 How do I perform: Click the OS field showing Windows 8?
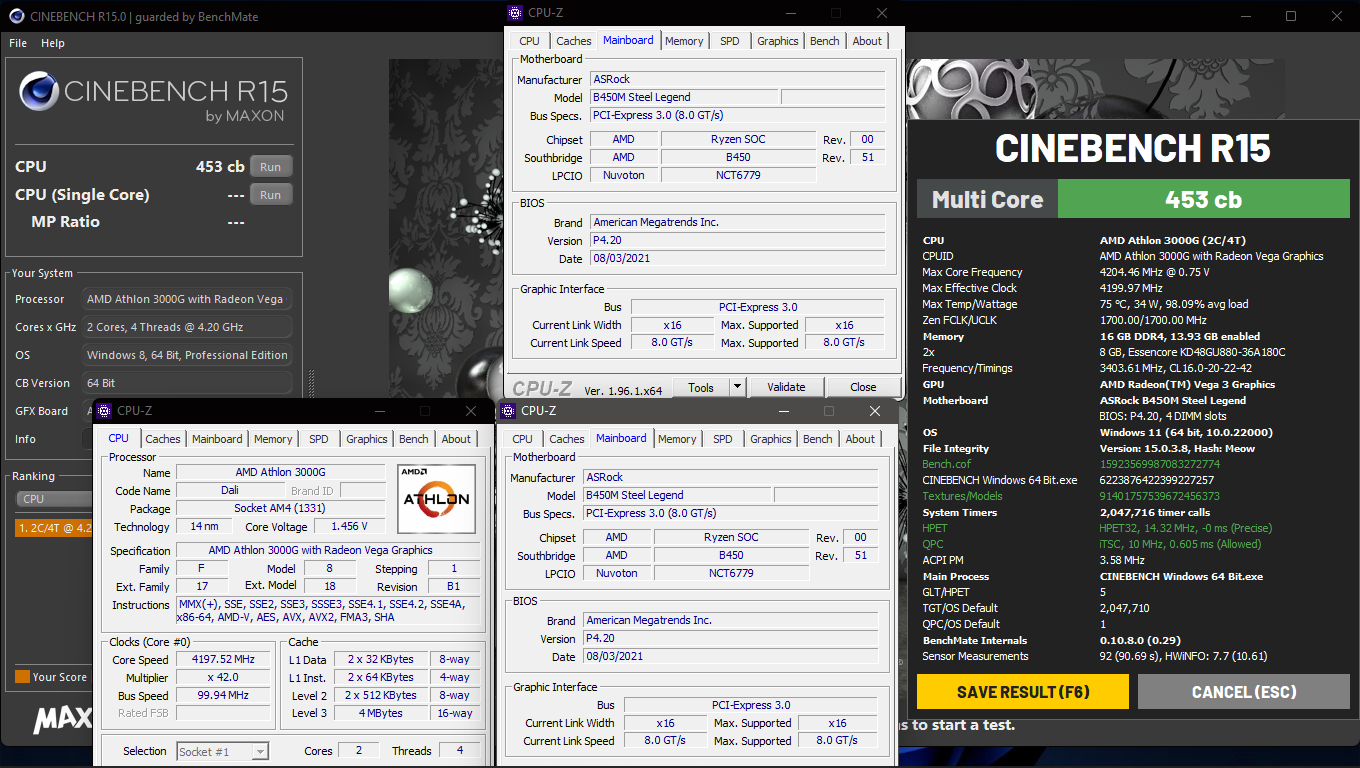pyautogui.click(x=188, y=355)
